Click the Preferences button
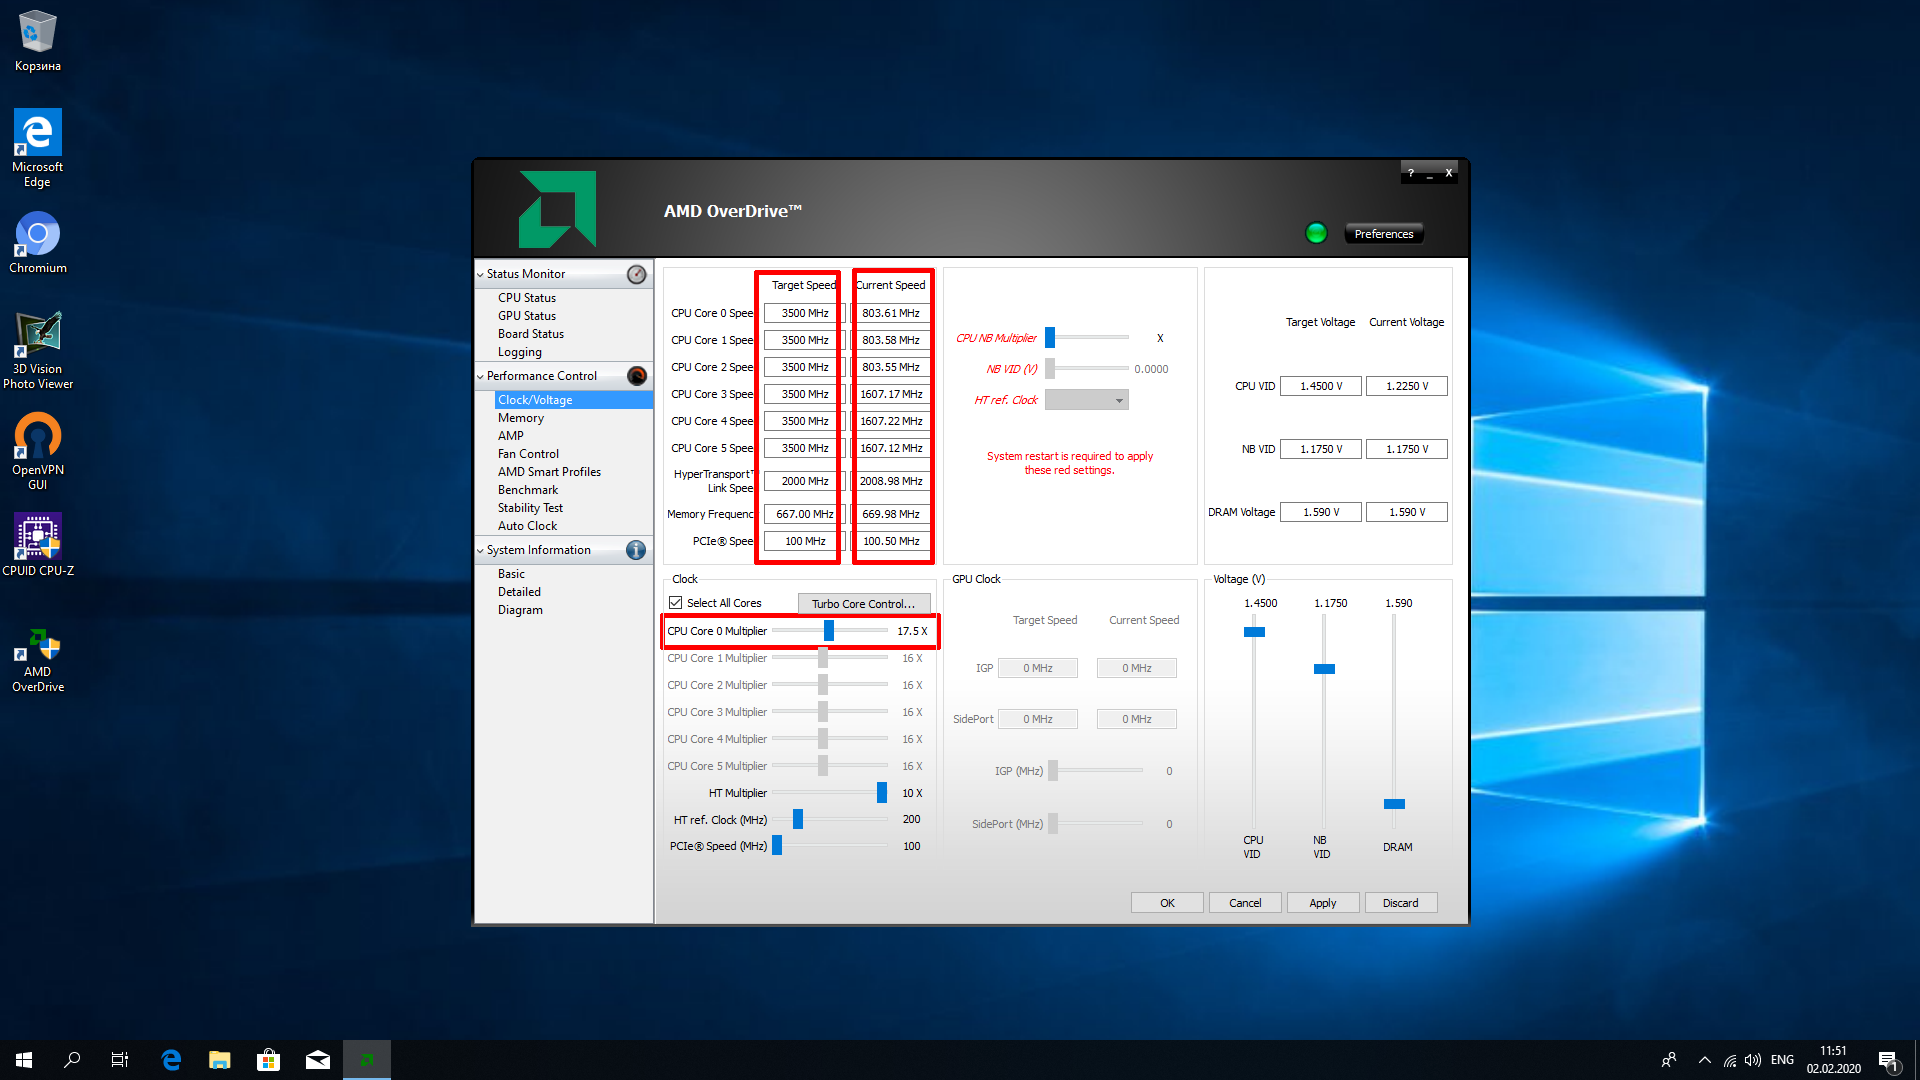Image resolution: width=1920 pixels, height=1080 pixels. [1383, 234]
